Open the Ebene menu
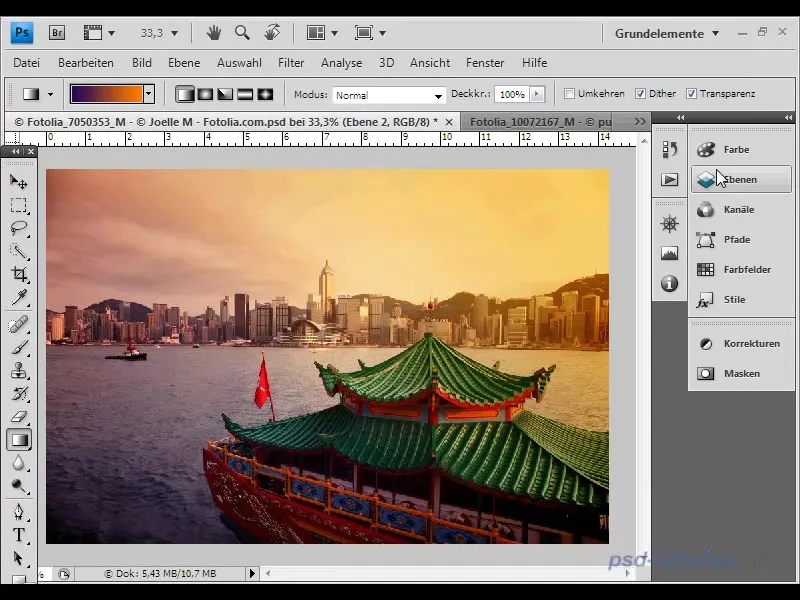Image resolution: width=800 pixels, height=600 pixels. tap(184, 63)
